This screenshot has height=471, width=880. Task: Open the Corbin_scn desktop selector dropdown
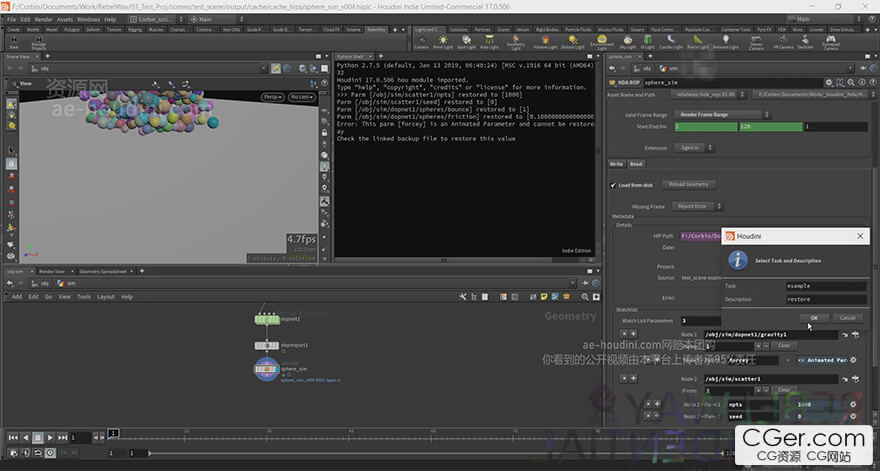[158, 19]
